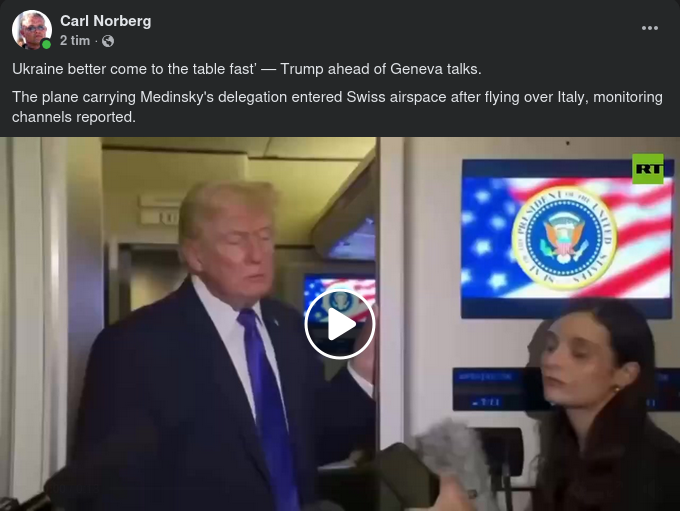Open the post via '2 tim' timestamp
The width and height of the screenshot is (680, 511).
[75, 41]
